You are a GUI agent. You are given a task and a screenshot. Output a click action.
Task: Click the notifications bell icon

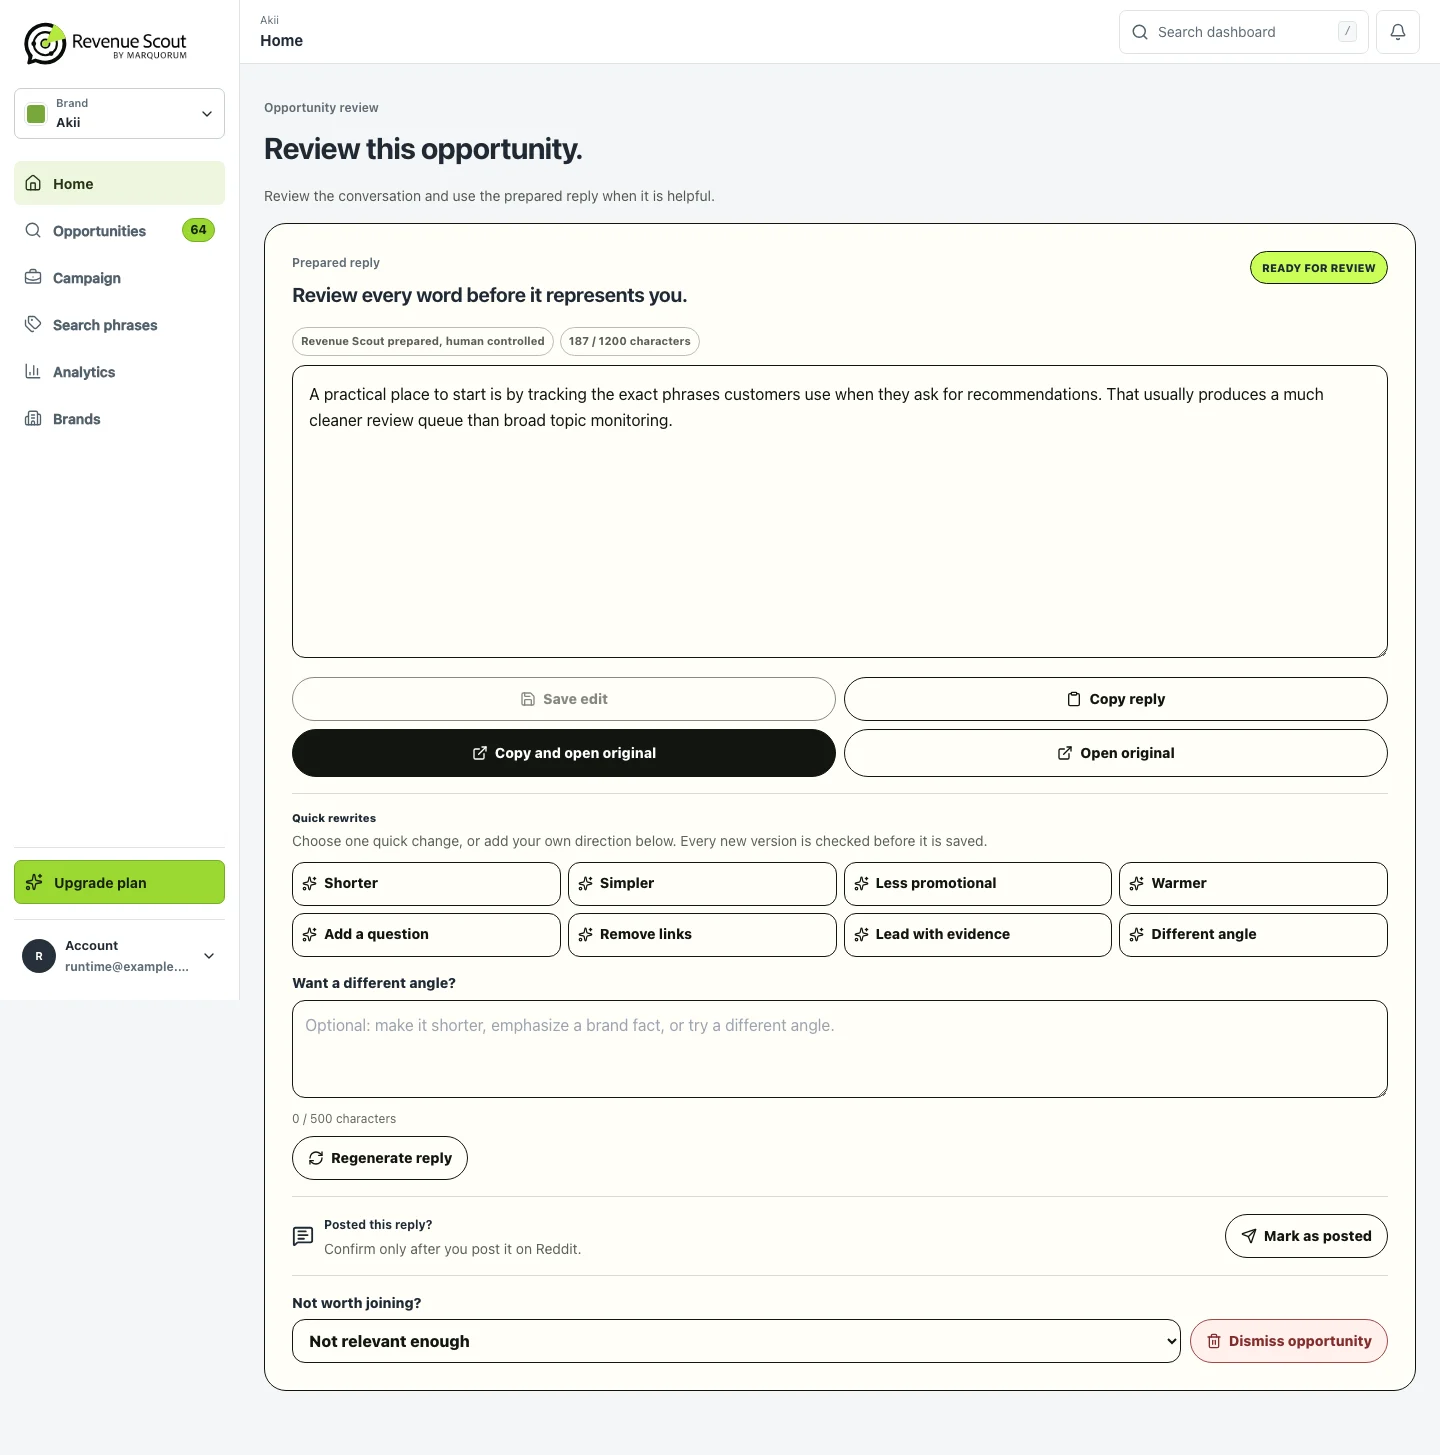click(1398, 32)
